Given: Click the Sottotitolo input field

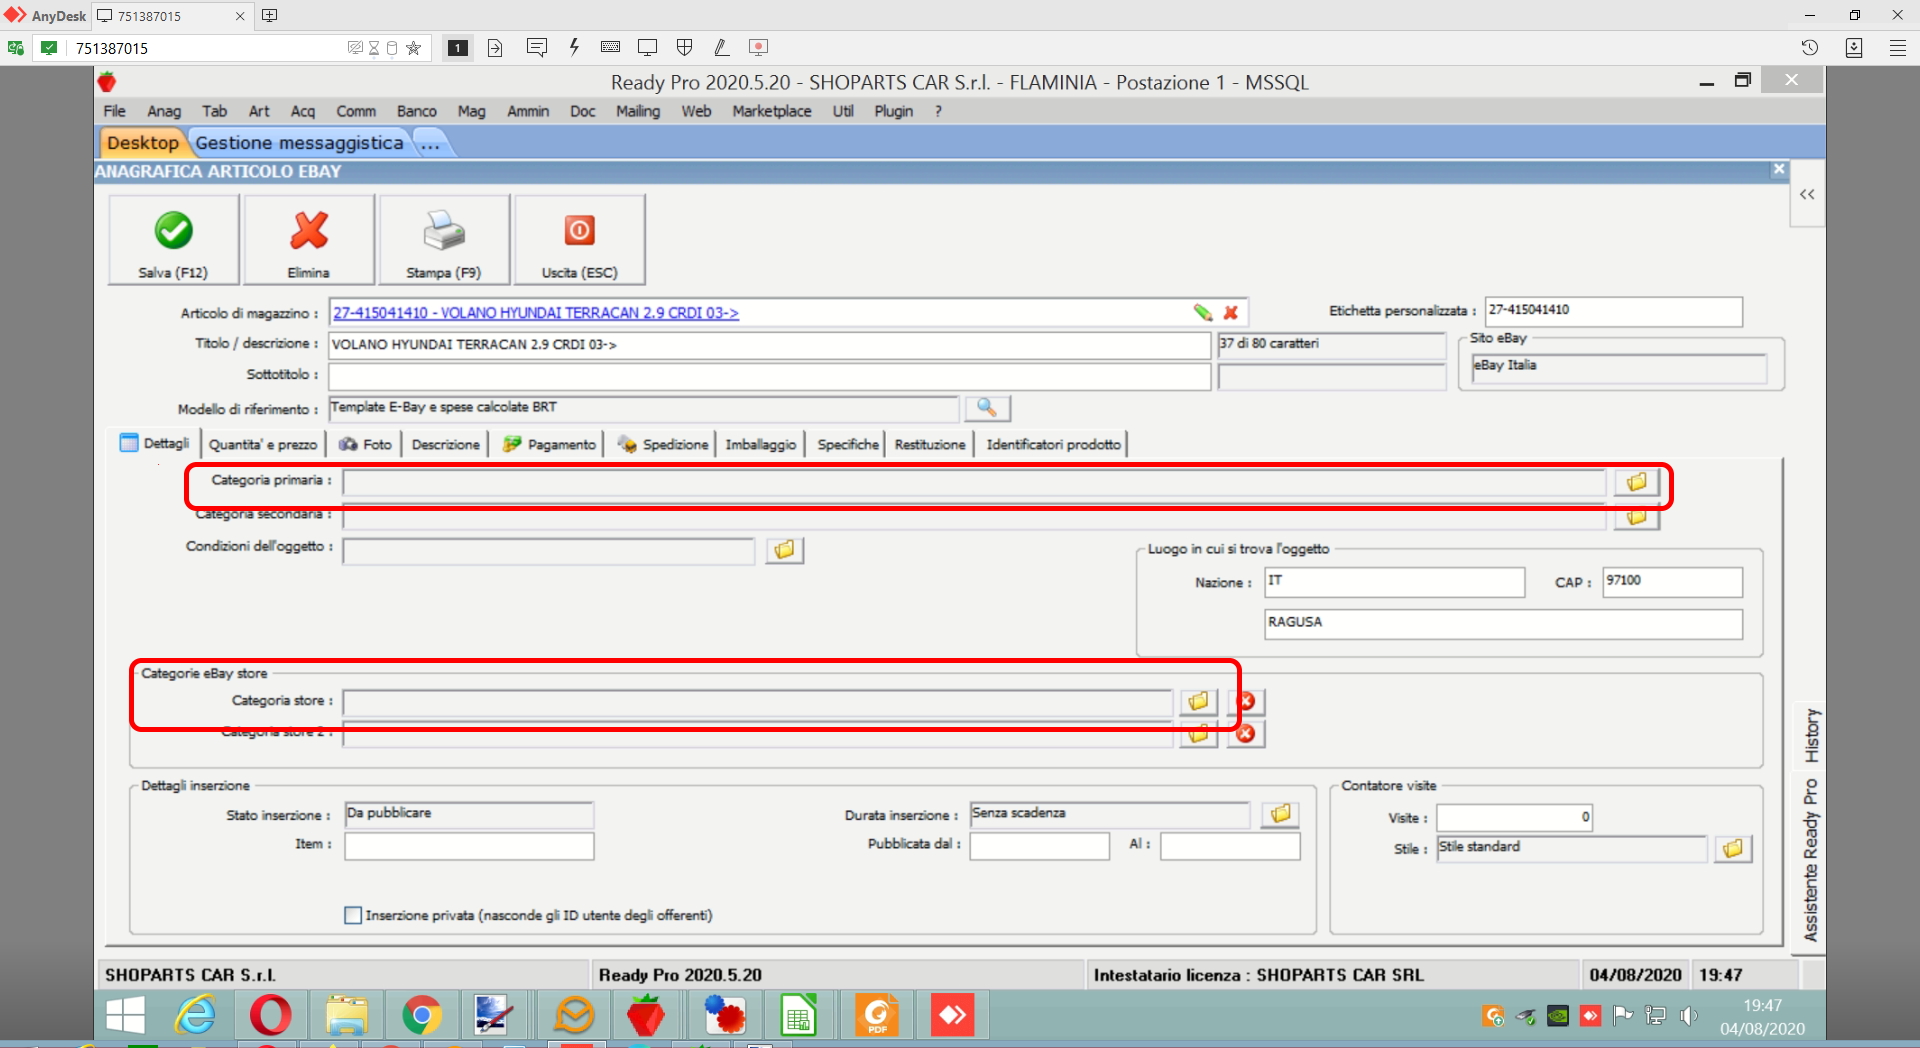Looking at the screenshot, I should pos(769,376).
